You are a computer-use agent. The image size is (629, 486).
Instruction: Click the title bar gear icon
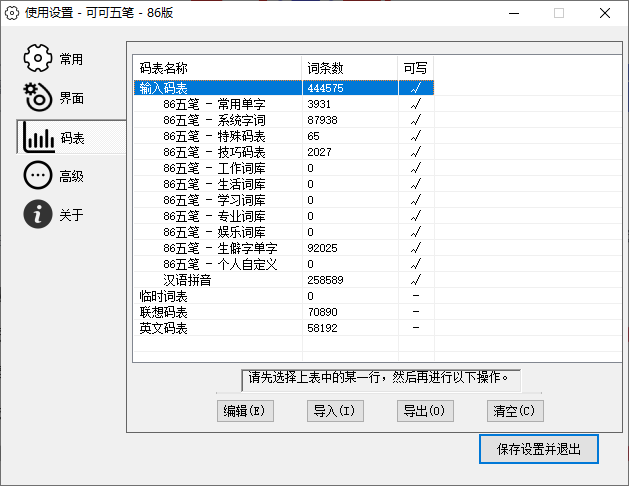pos(12,13)
